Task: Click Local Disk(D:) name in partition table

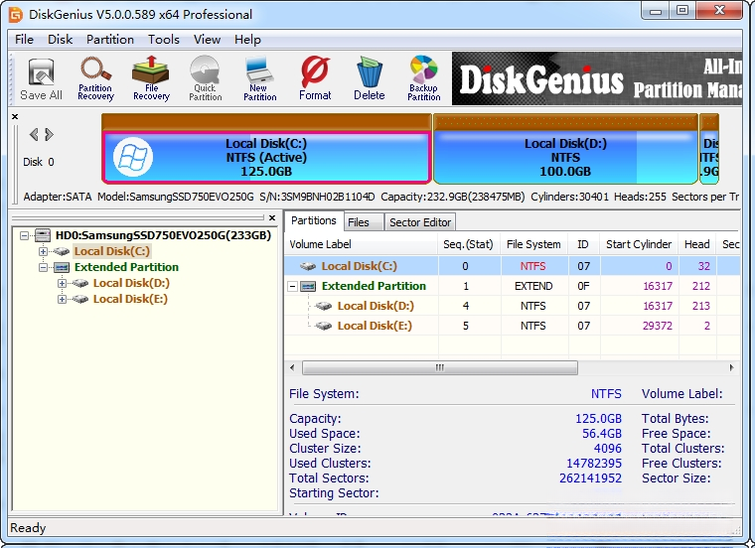Action: (x=376, y=306)
